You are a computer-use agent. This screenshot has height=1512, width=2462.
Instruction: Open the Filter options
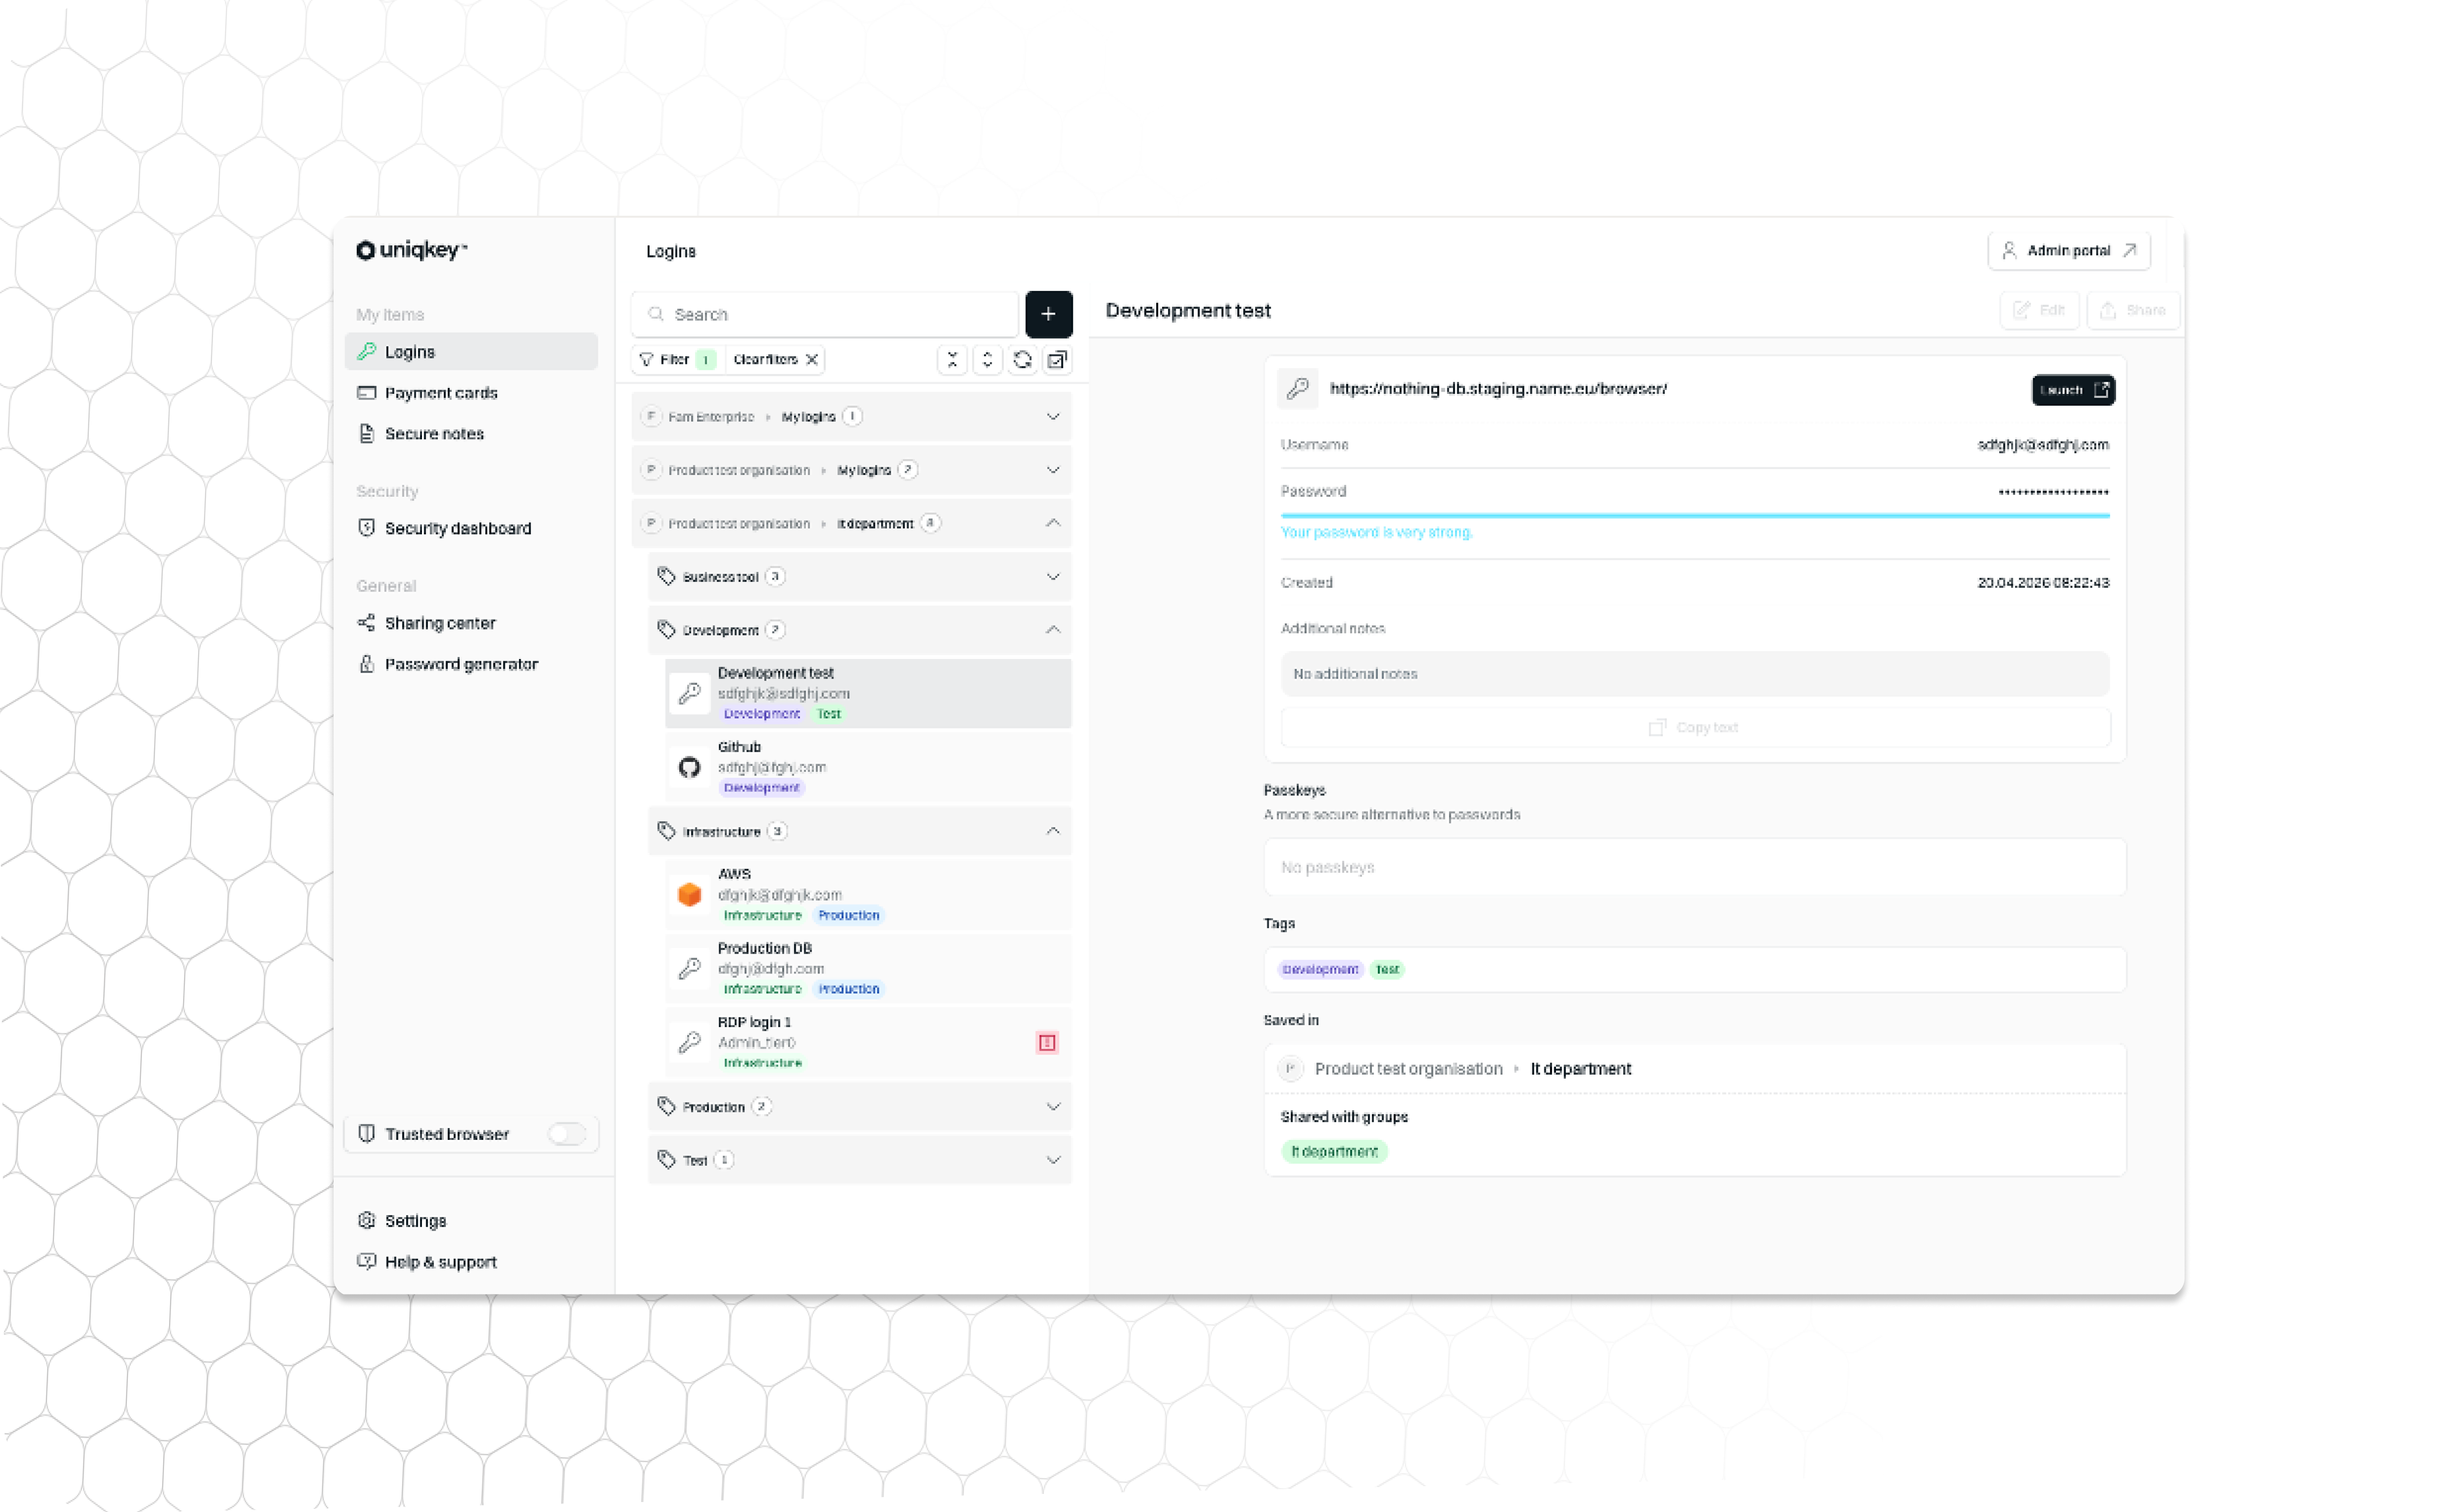click(x=677, y=360)
